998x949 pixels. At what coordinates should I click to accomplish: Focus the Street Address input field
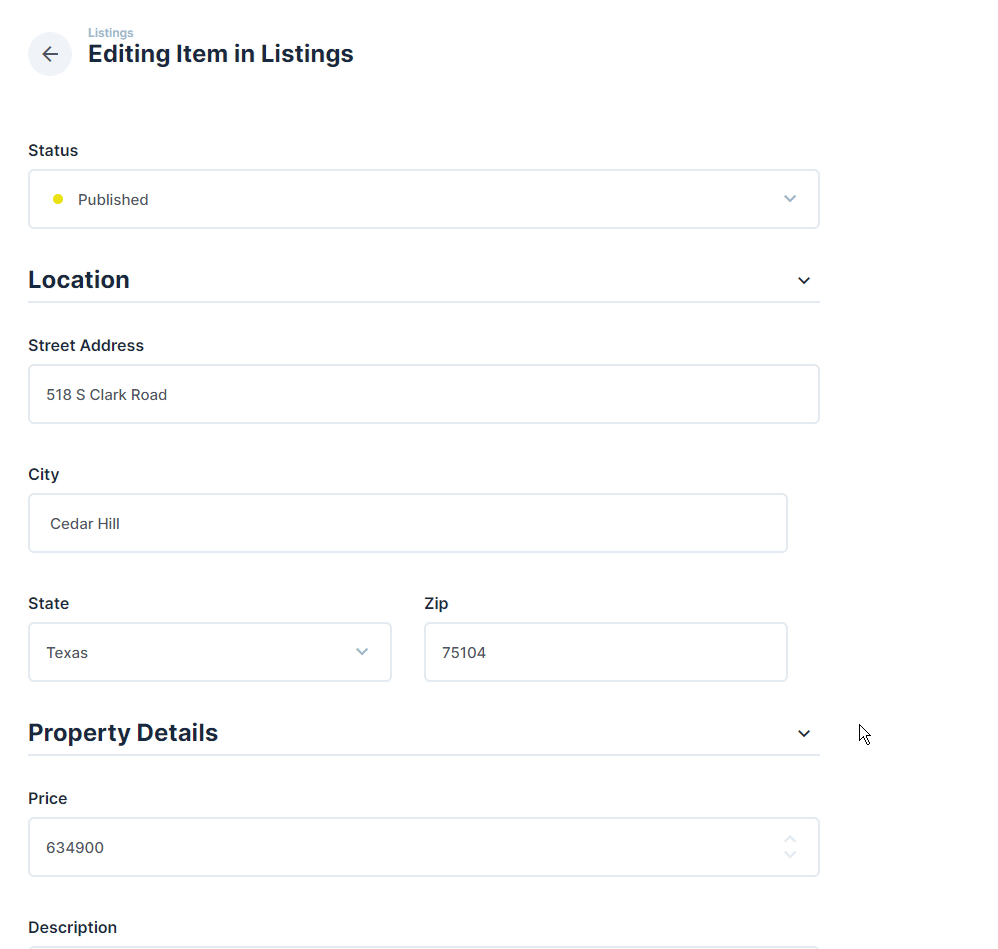pyautogui.click(x=424, y=394)
